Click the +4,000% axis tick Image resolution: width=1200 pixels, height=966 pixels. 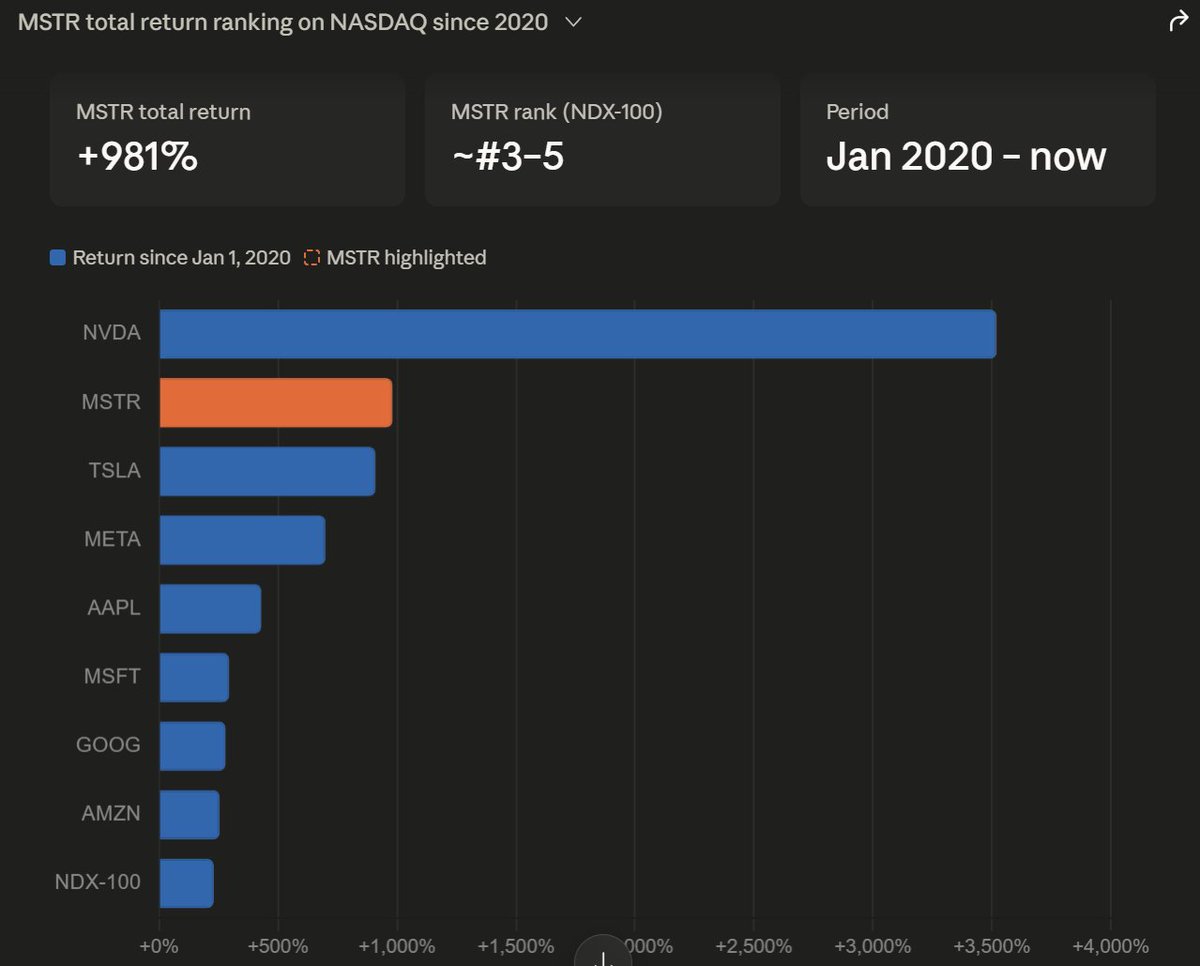tap(1110, 946)
